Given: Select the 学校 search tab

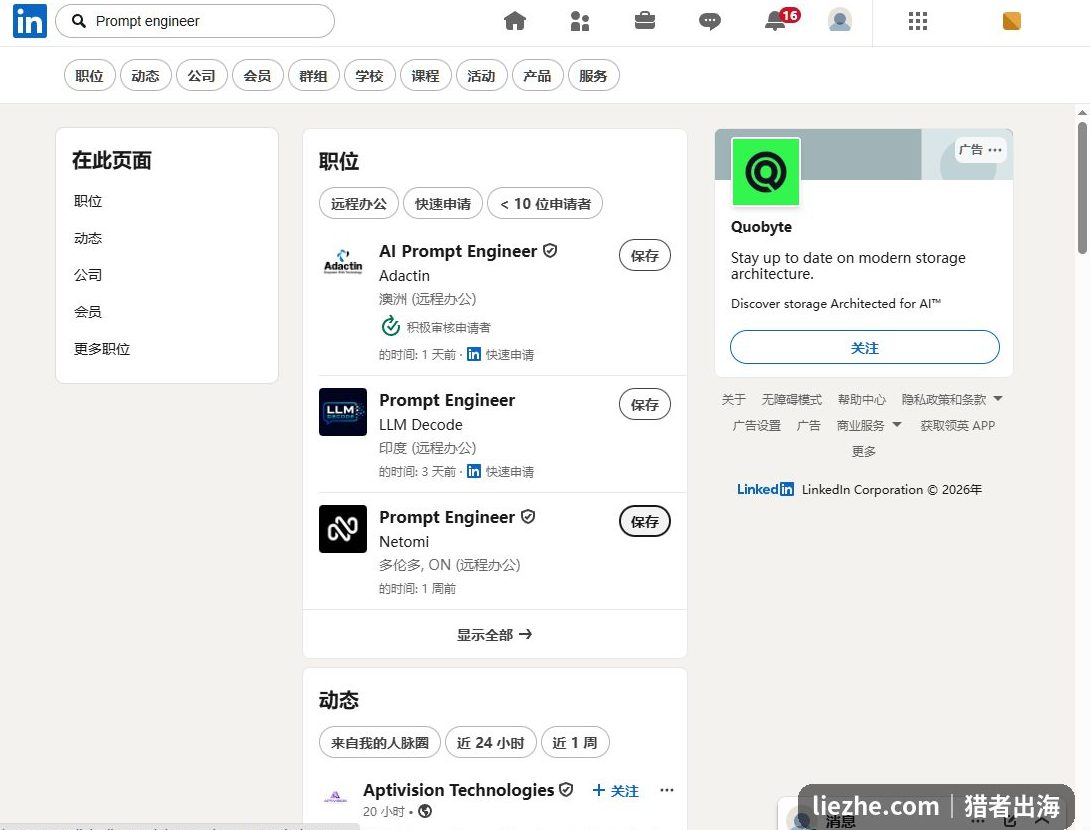Looking at the screenshot, I should point(369,76).
